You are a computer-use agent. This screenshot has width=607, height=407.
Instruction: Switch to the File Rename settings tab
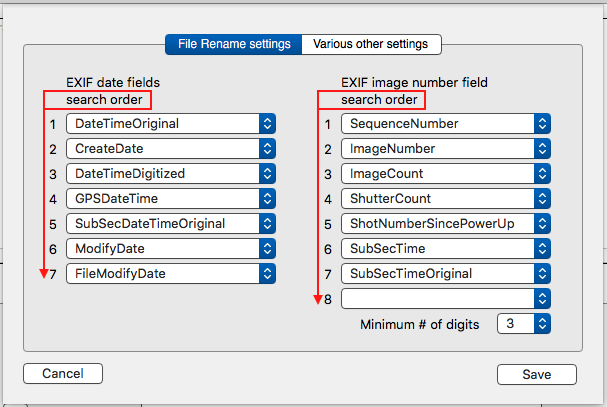point(234,44)
